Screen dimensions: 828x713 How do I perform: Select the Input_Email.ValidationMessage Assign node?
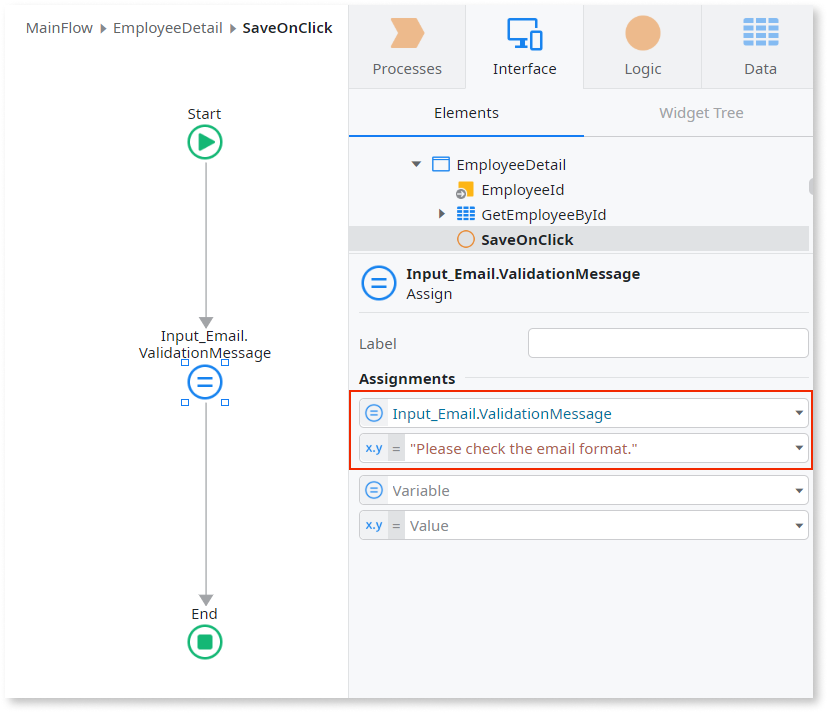(x=204, y=383)
